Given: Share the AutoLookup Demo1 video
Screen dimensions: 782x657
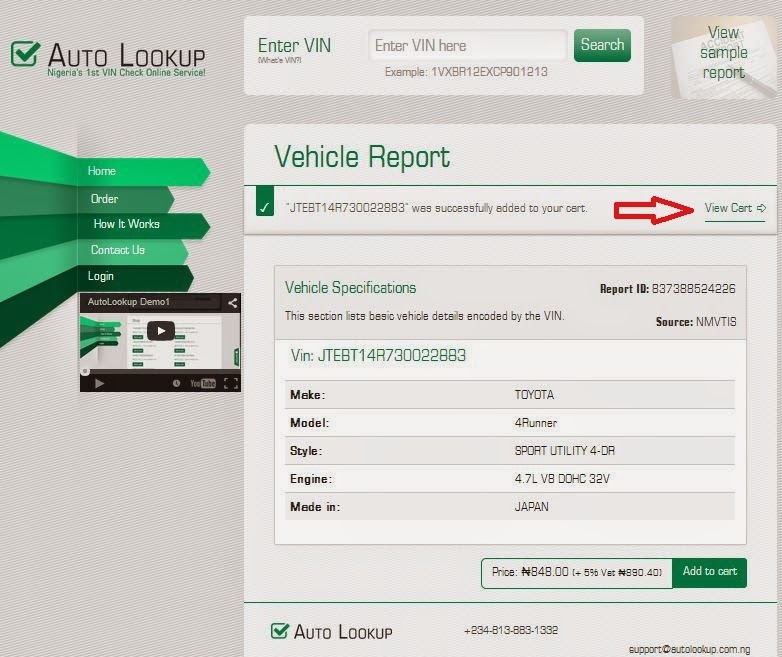Looking at the screenshot, I should 232,303.
